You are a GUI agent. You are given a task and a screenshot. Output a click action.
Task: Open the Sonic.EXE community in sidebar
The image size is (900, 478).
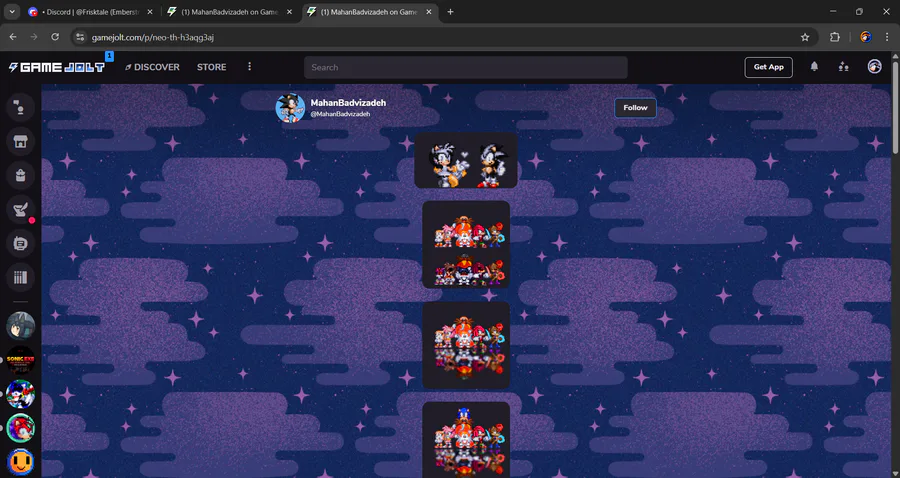click(x=21, y=360)
